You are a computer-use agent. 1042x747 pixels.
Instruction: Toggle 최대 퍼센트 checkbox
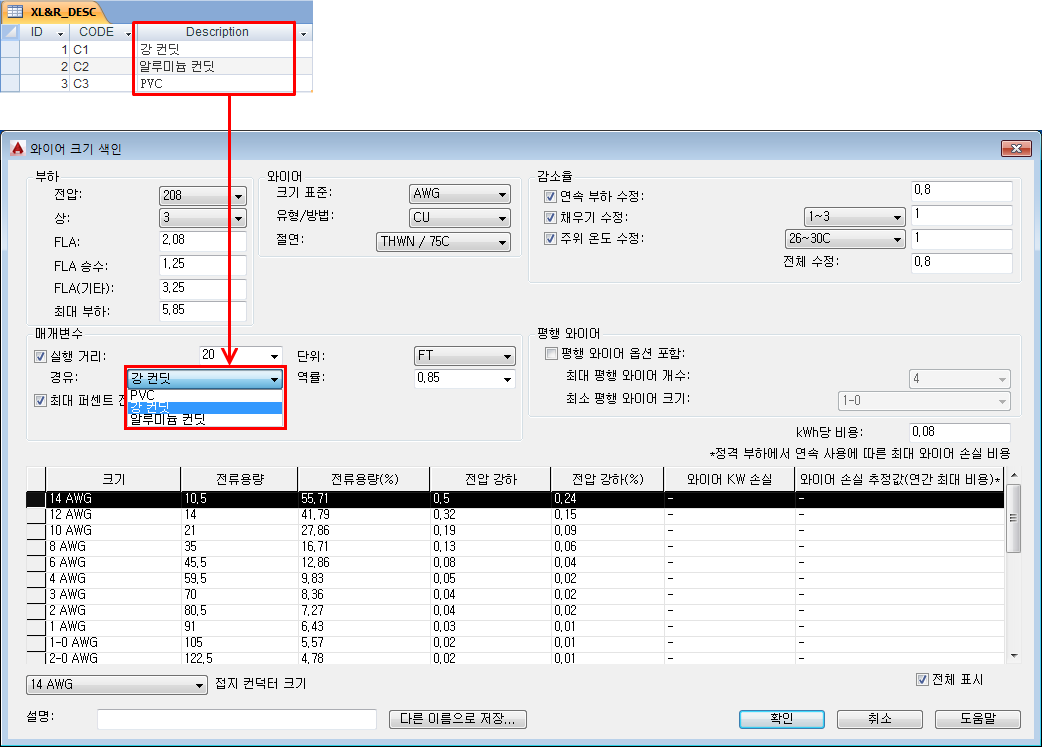[x=41, y=400]
